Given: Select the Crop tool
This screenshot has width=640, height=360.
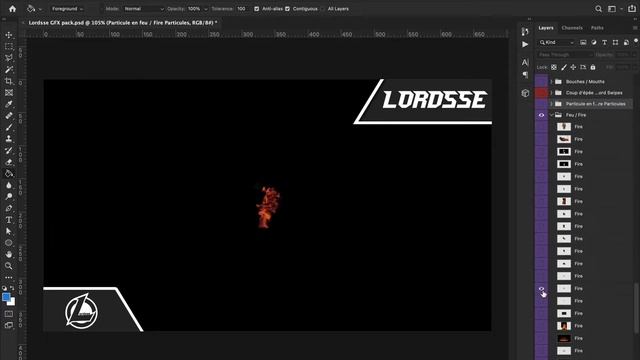Looking at the screenshot, I should pyautogui.click(x=9, y=81).
